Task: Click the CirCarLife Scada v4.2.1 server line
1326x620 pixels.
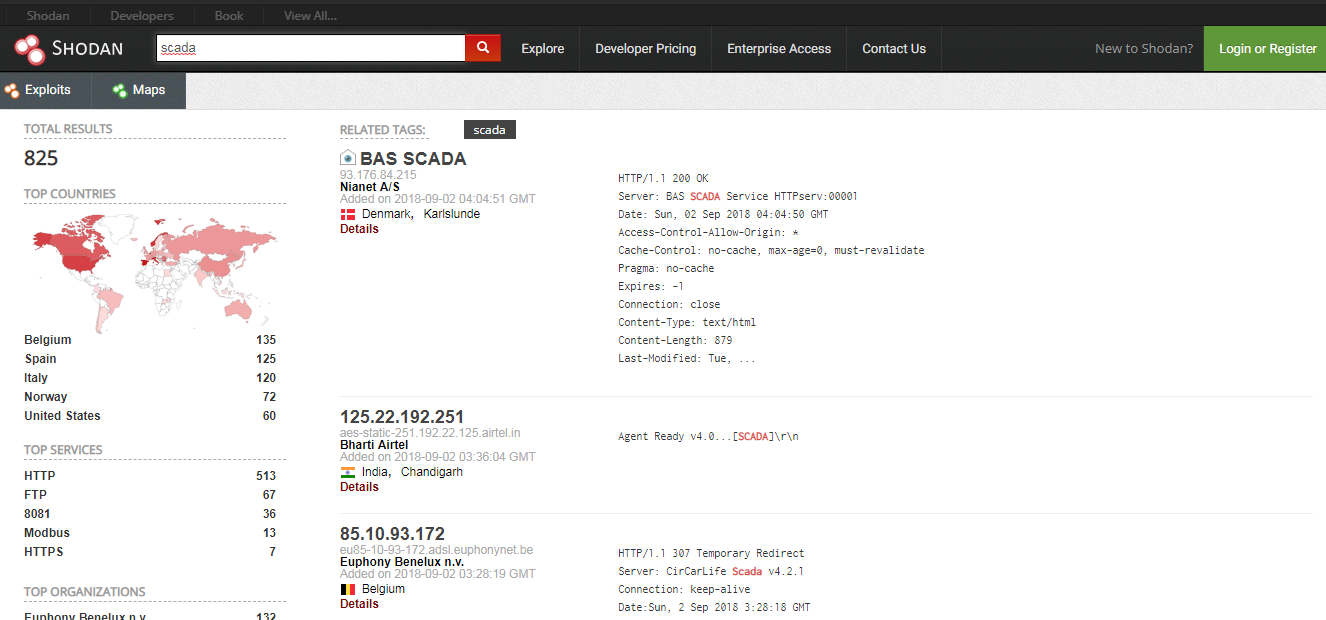Action: pos(711,571)
